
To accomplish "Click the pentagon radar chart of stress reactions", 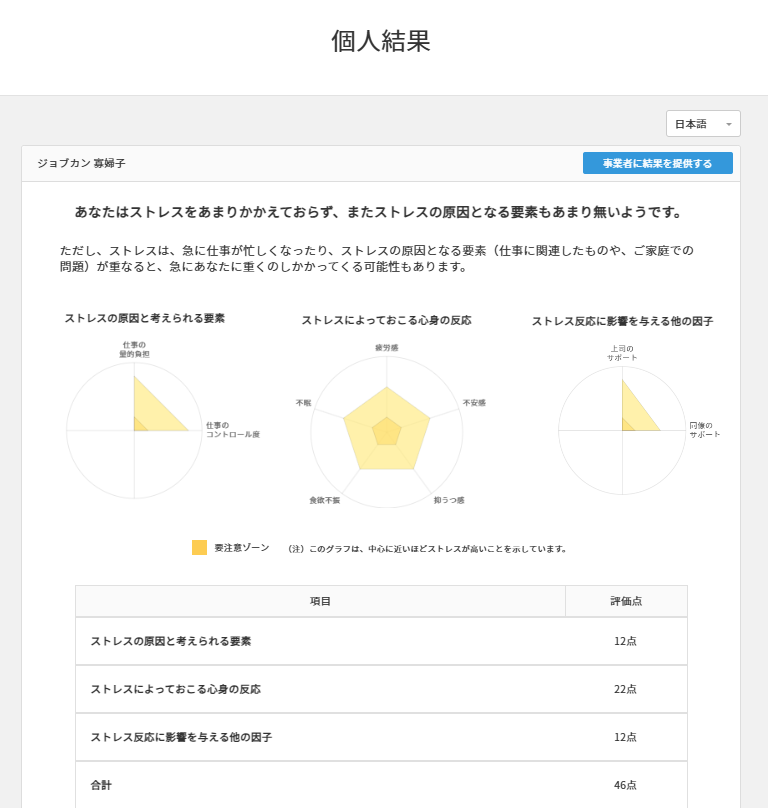I will [x=387, y=431].
